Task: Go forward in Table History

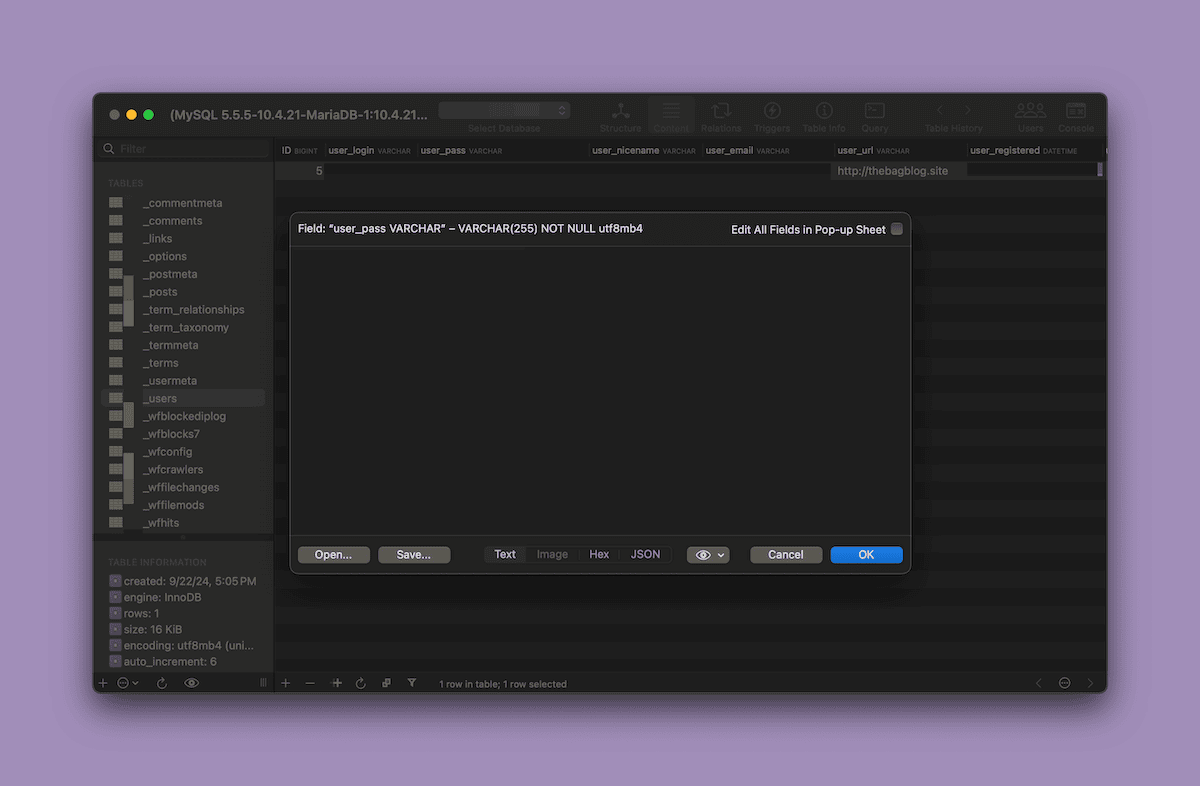Action: pos(967,110)
